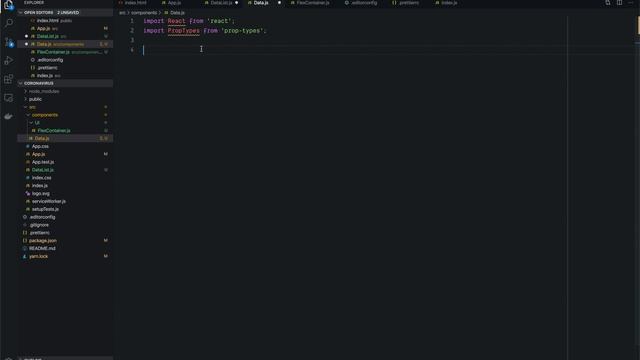Open the Search view in activity bar

(9, 23)
